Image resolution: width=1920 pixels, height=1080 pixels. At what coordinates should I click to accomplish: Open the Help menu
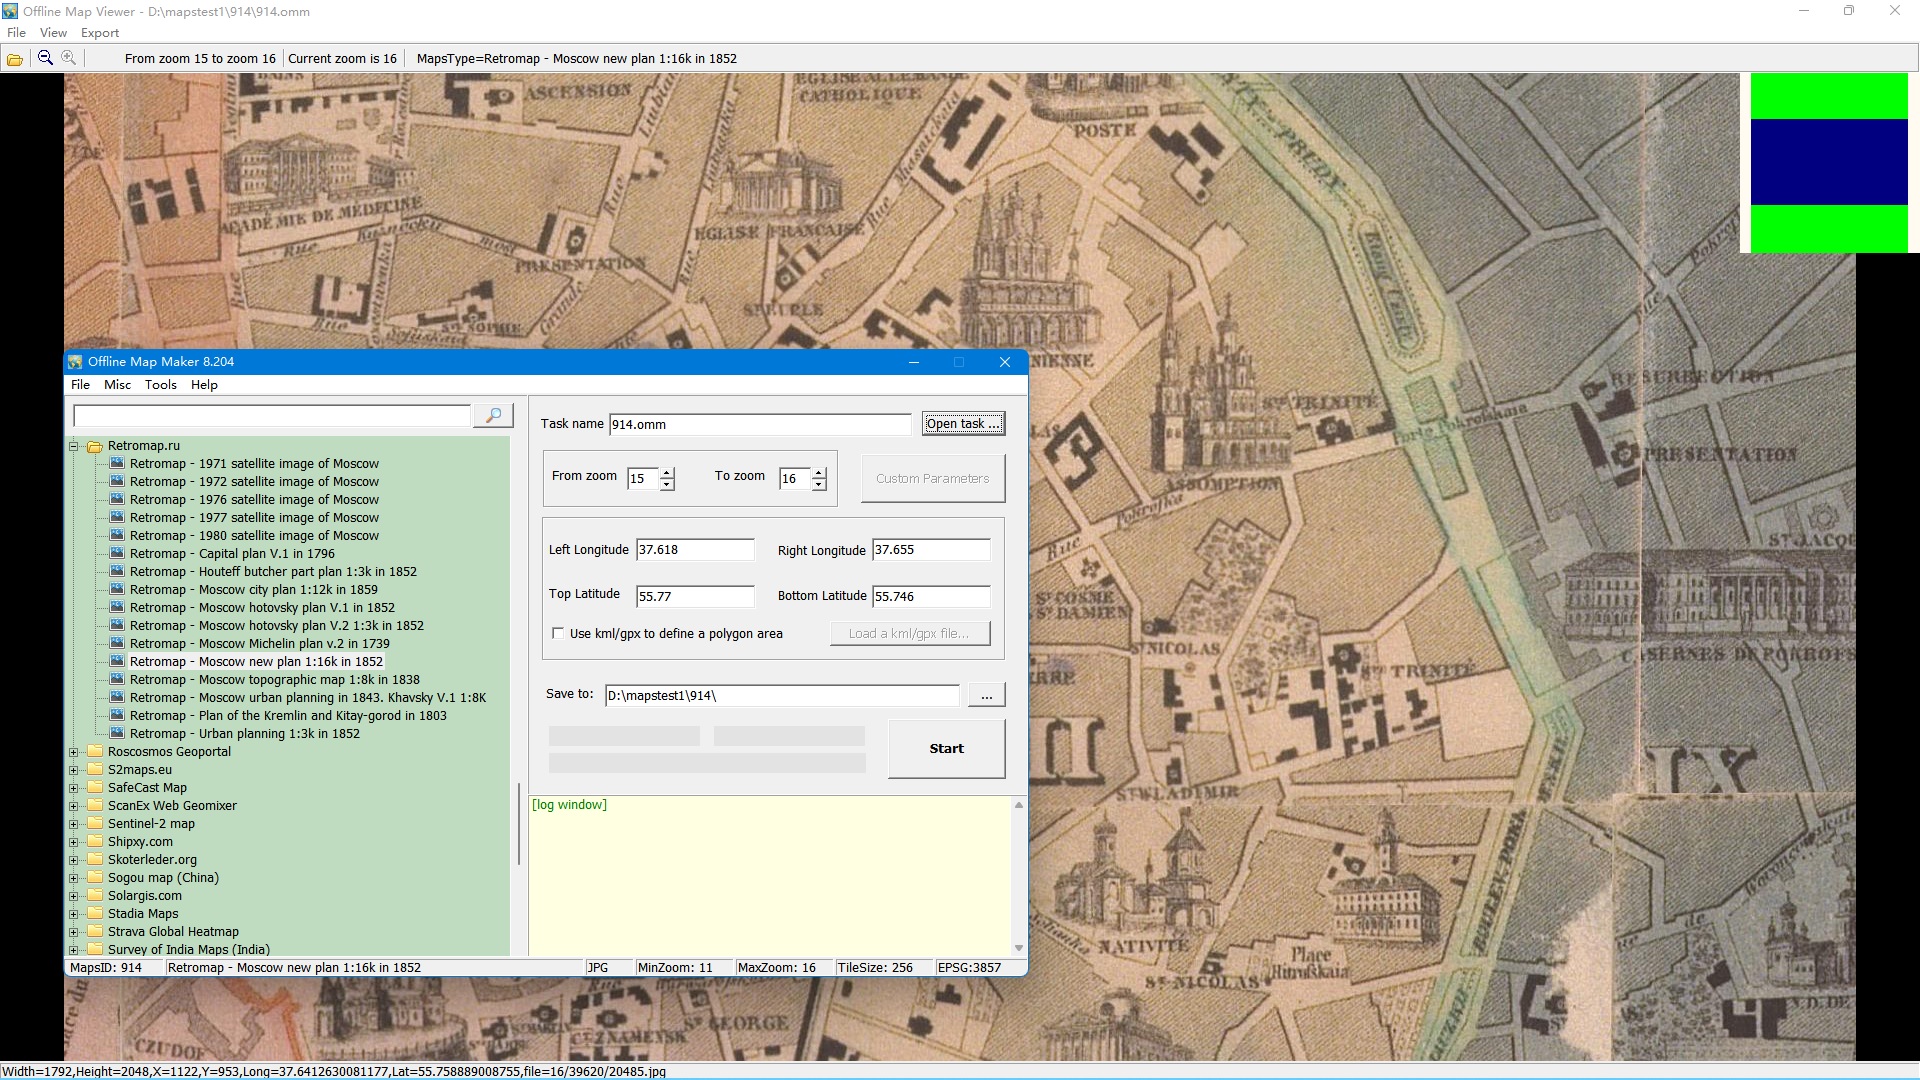204,385
